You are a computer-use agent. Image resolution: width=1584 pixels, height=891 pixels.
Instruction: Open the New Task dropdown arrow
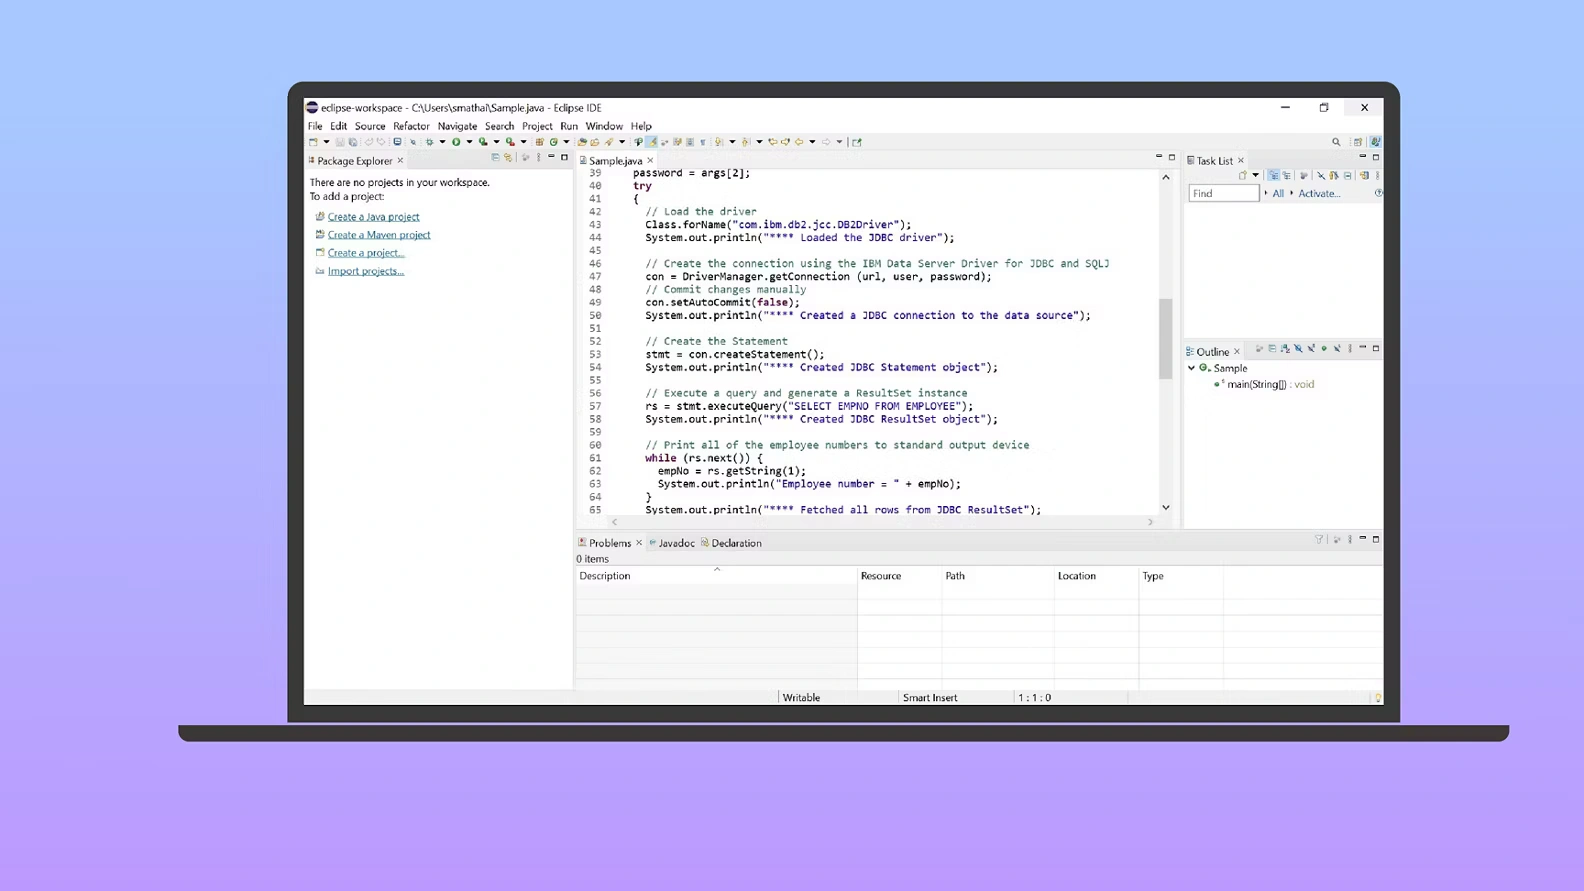coord(1256,176)
